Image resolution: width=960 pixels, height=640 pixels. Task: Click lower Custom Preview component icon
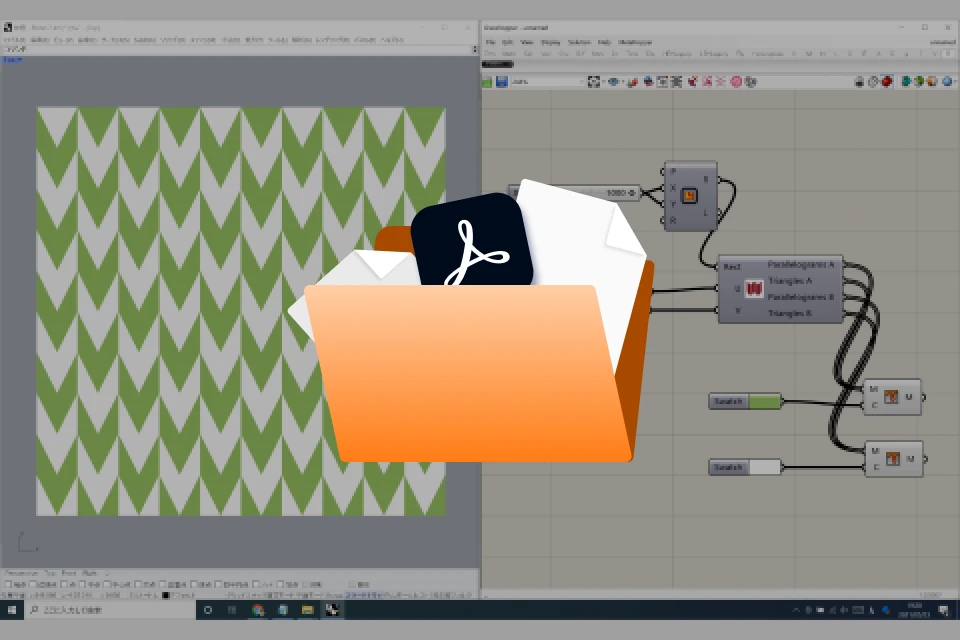coord(893,459)
